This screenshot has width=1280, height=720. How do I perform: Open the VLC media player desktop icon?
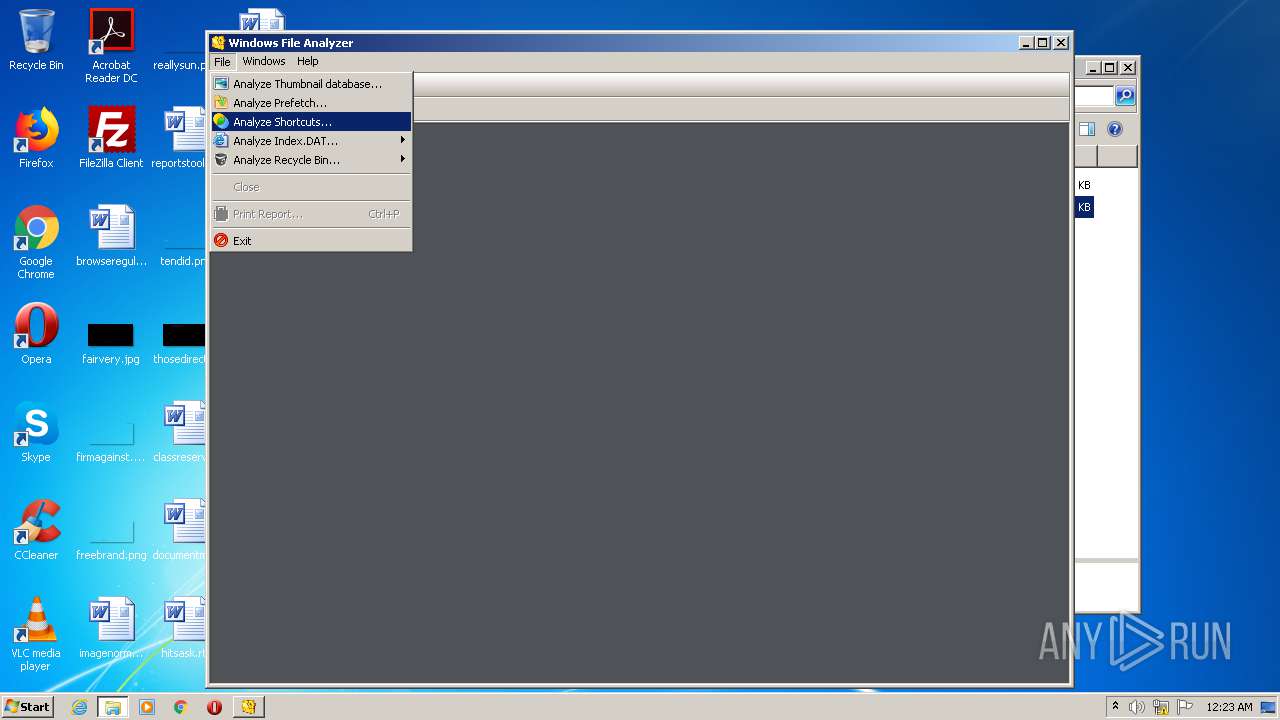click(x=36, y=634)
